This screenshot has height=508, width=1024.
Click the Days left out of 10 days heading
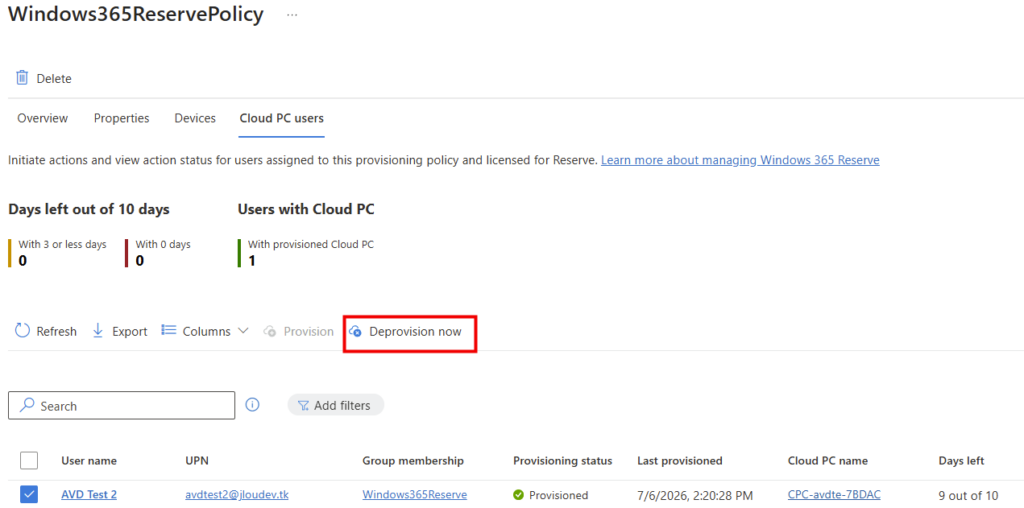tap(89, 210)
